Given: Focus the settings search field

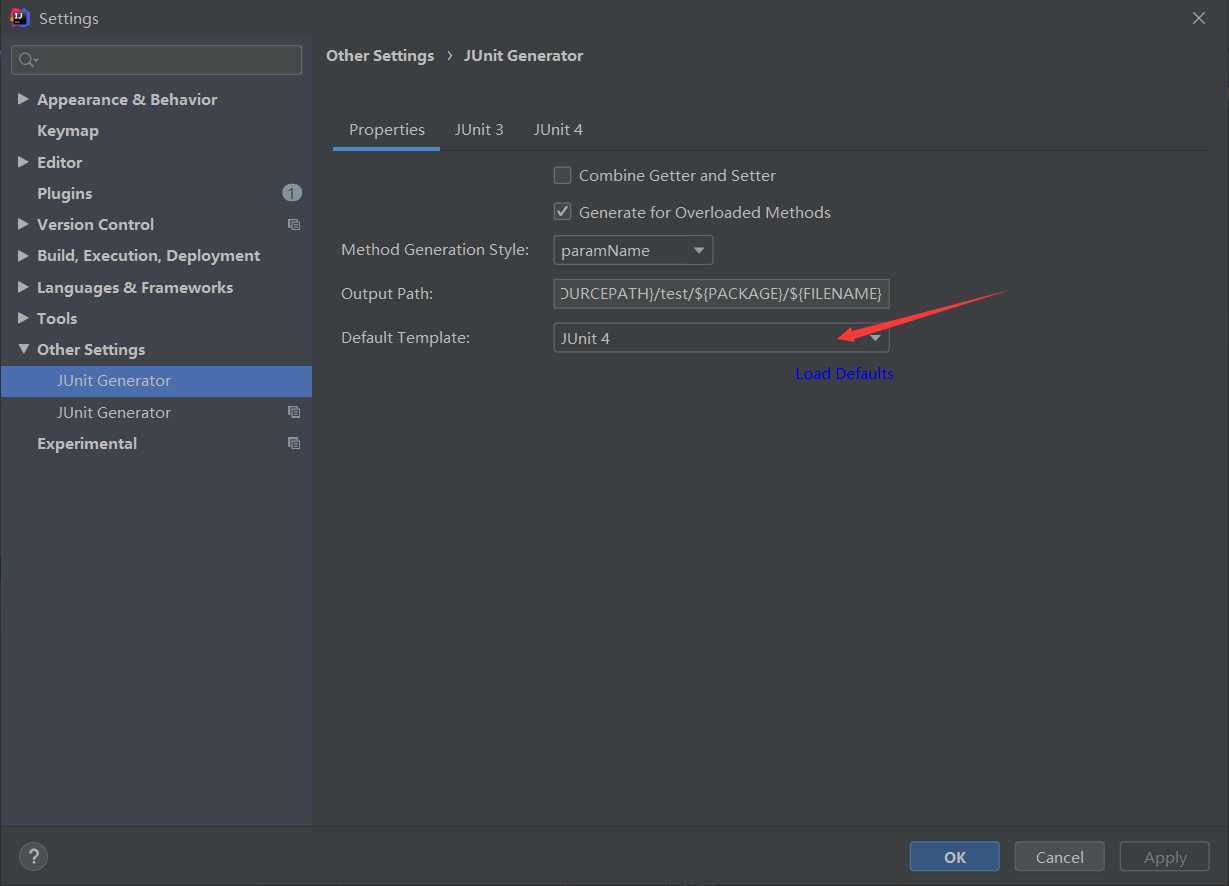Looking at the screenshot, I should [156, 60].
